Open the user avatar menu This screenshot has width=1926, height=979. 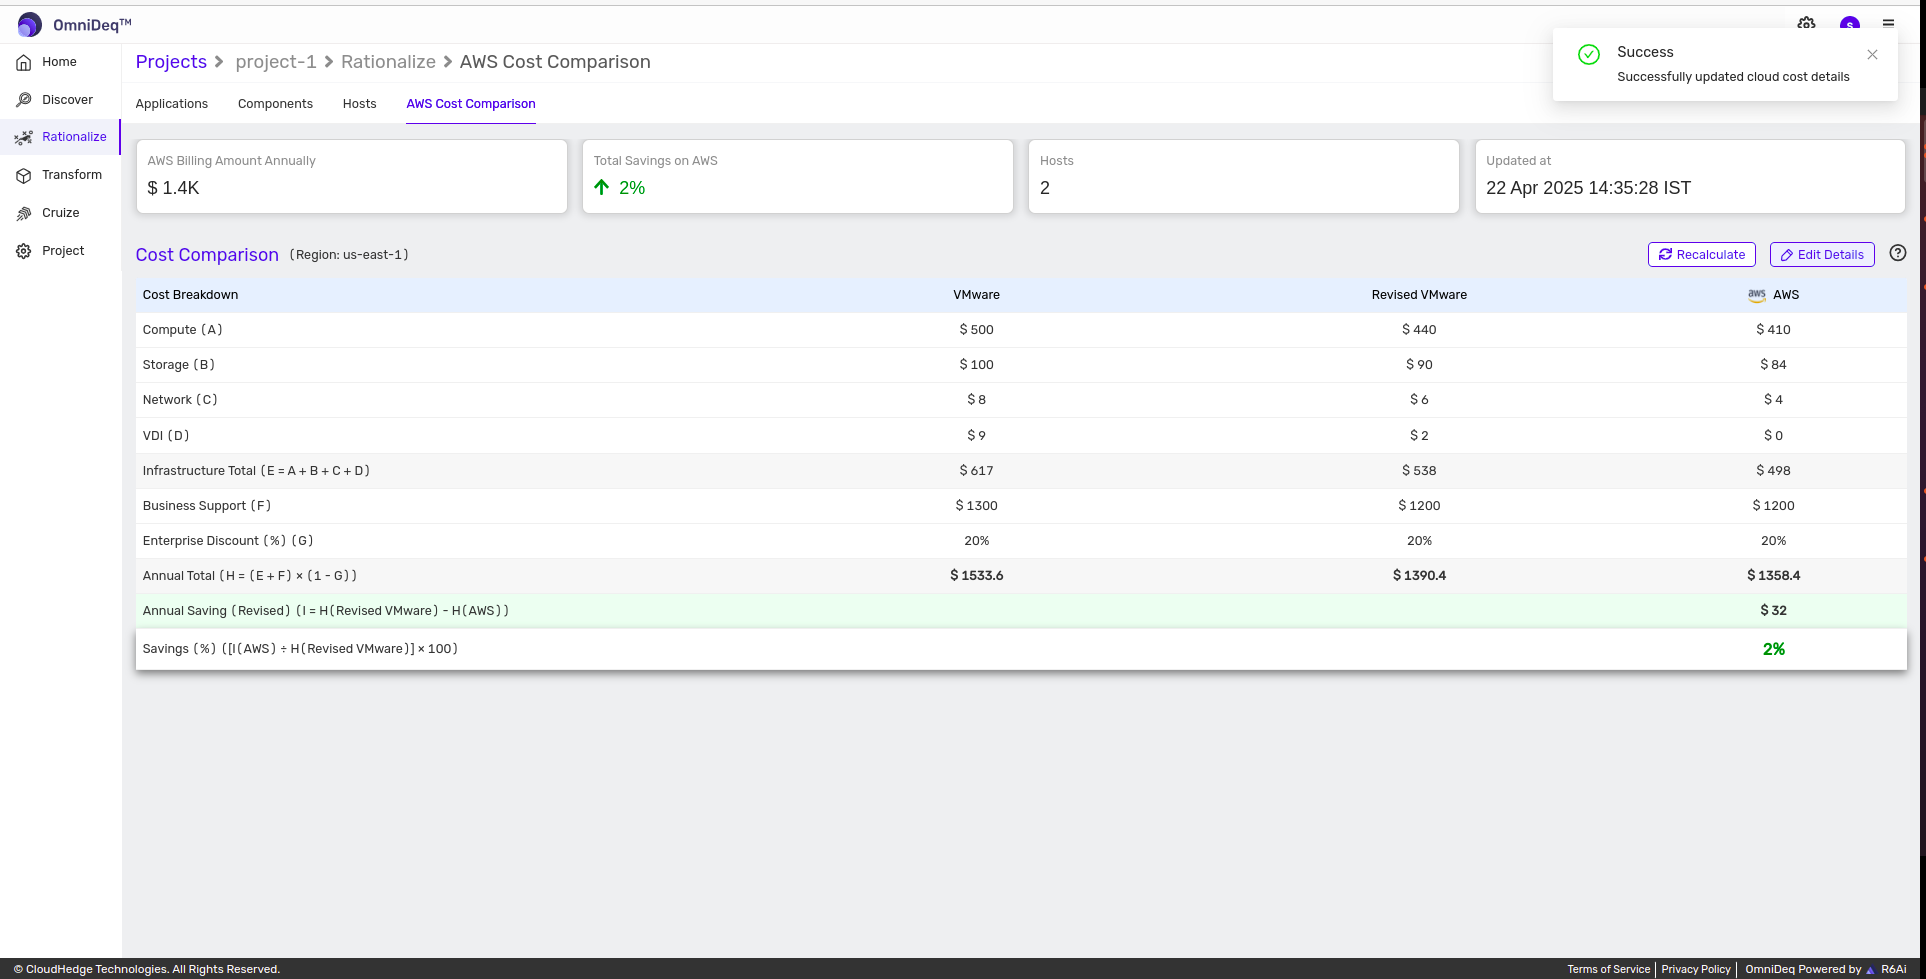1849,23
